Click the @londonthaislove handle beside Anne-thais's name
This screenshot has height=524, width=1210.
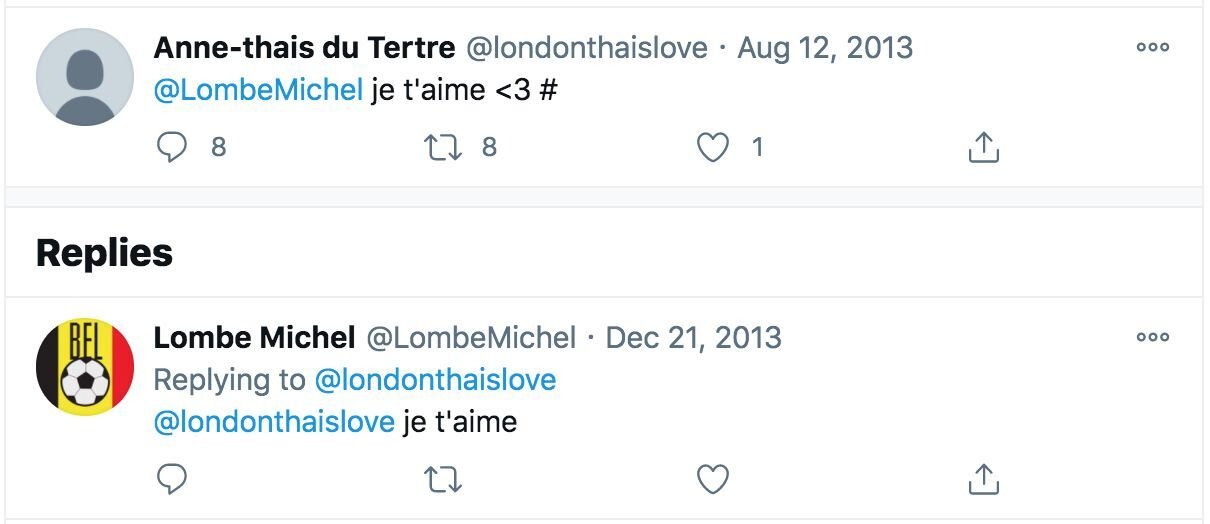(x=587, y=47)
